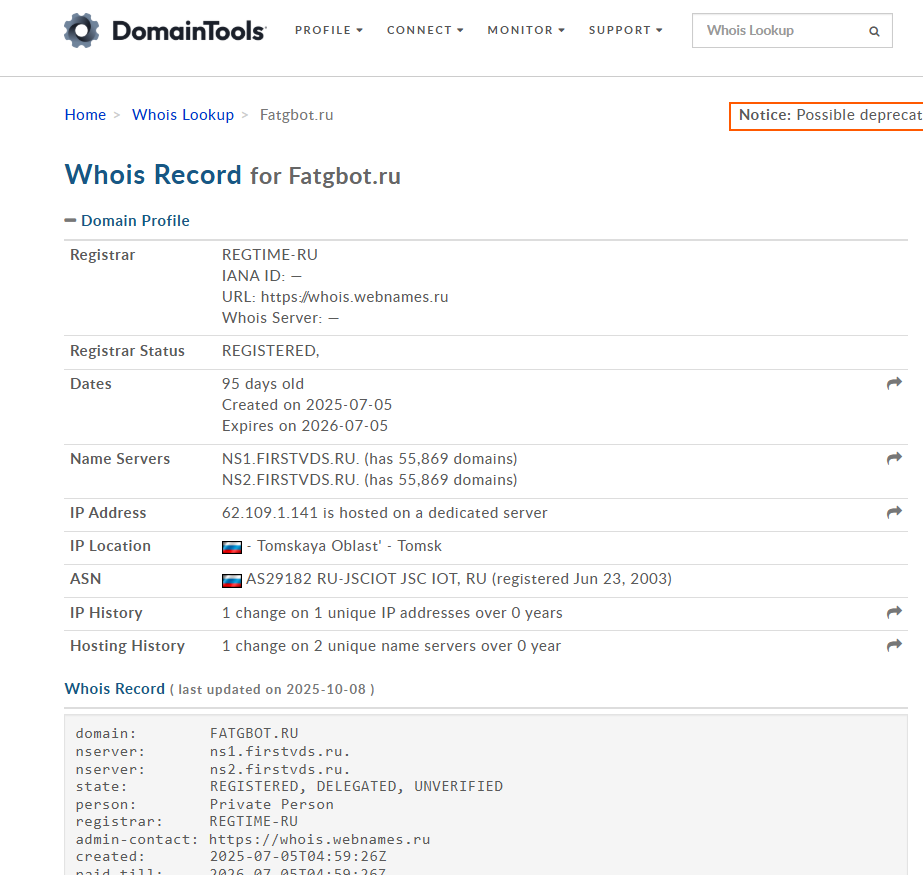Open the Profile dropdown menu

328,30
